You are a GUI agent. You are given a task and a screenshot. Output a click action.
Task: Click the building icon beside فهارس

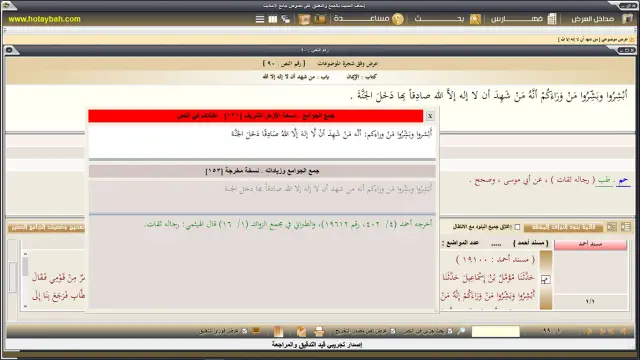pos(551,19)
